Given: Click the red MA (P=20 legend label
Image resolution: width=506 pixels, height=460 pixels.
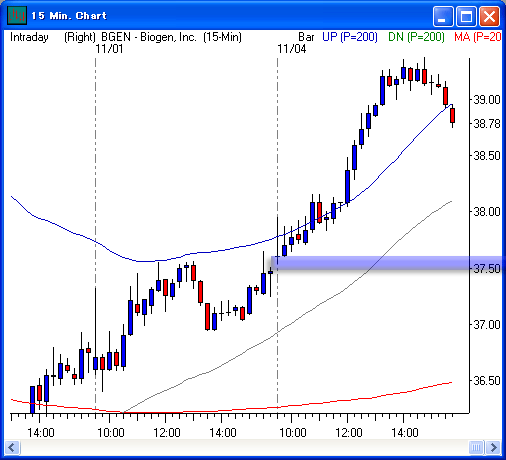Looking at the screenshot, I should [x=477, y=37].
